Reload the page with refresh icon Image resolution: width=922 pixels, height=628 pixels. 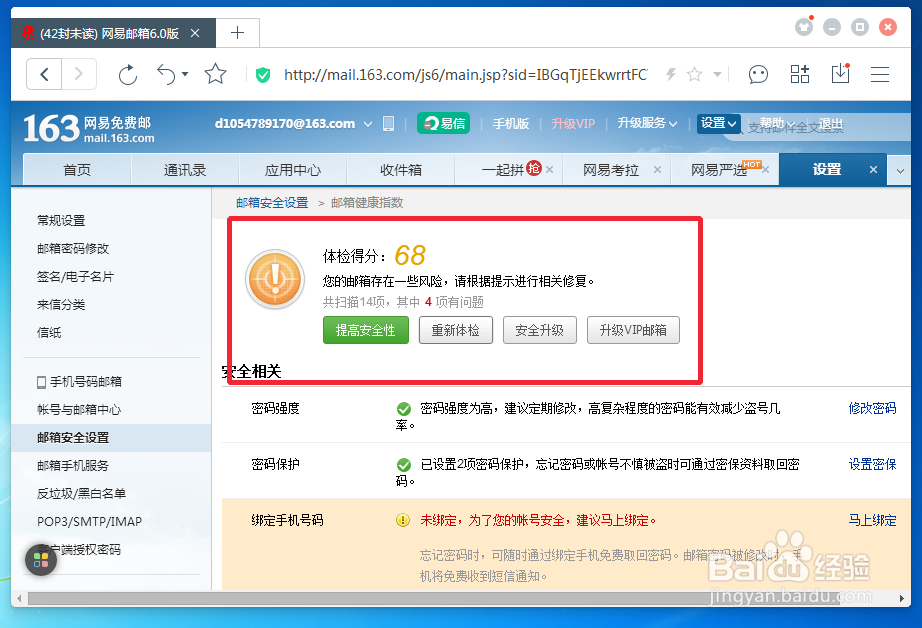[x=128, y=75]
